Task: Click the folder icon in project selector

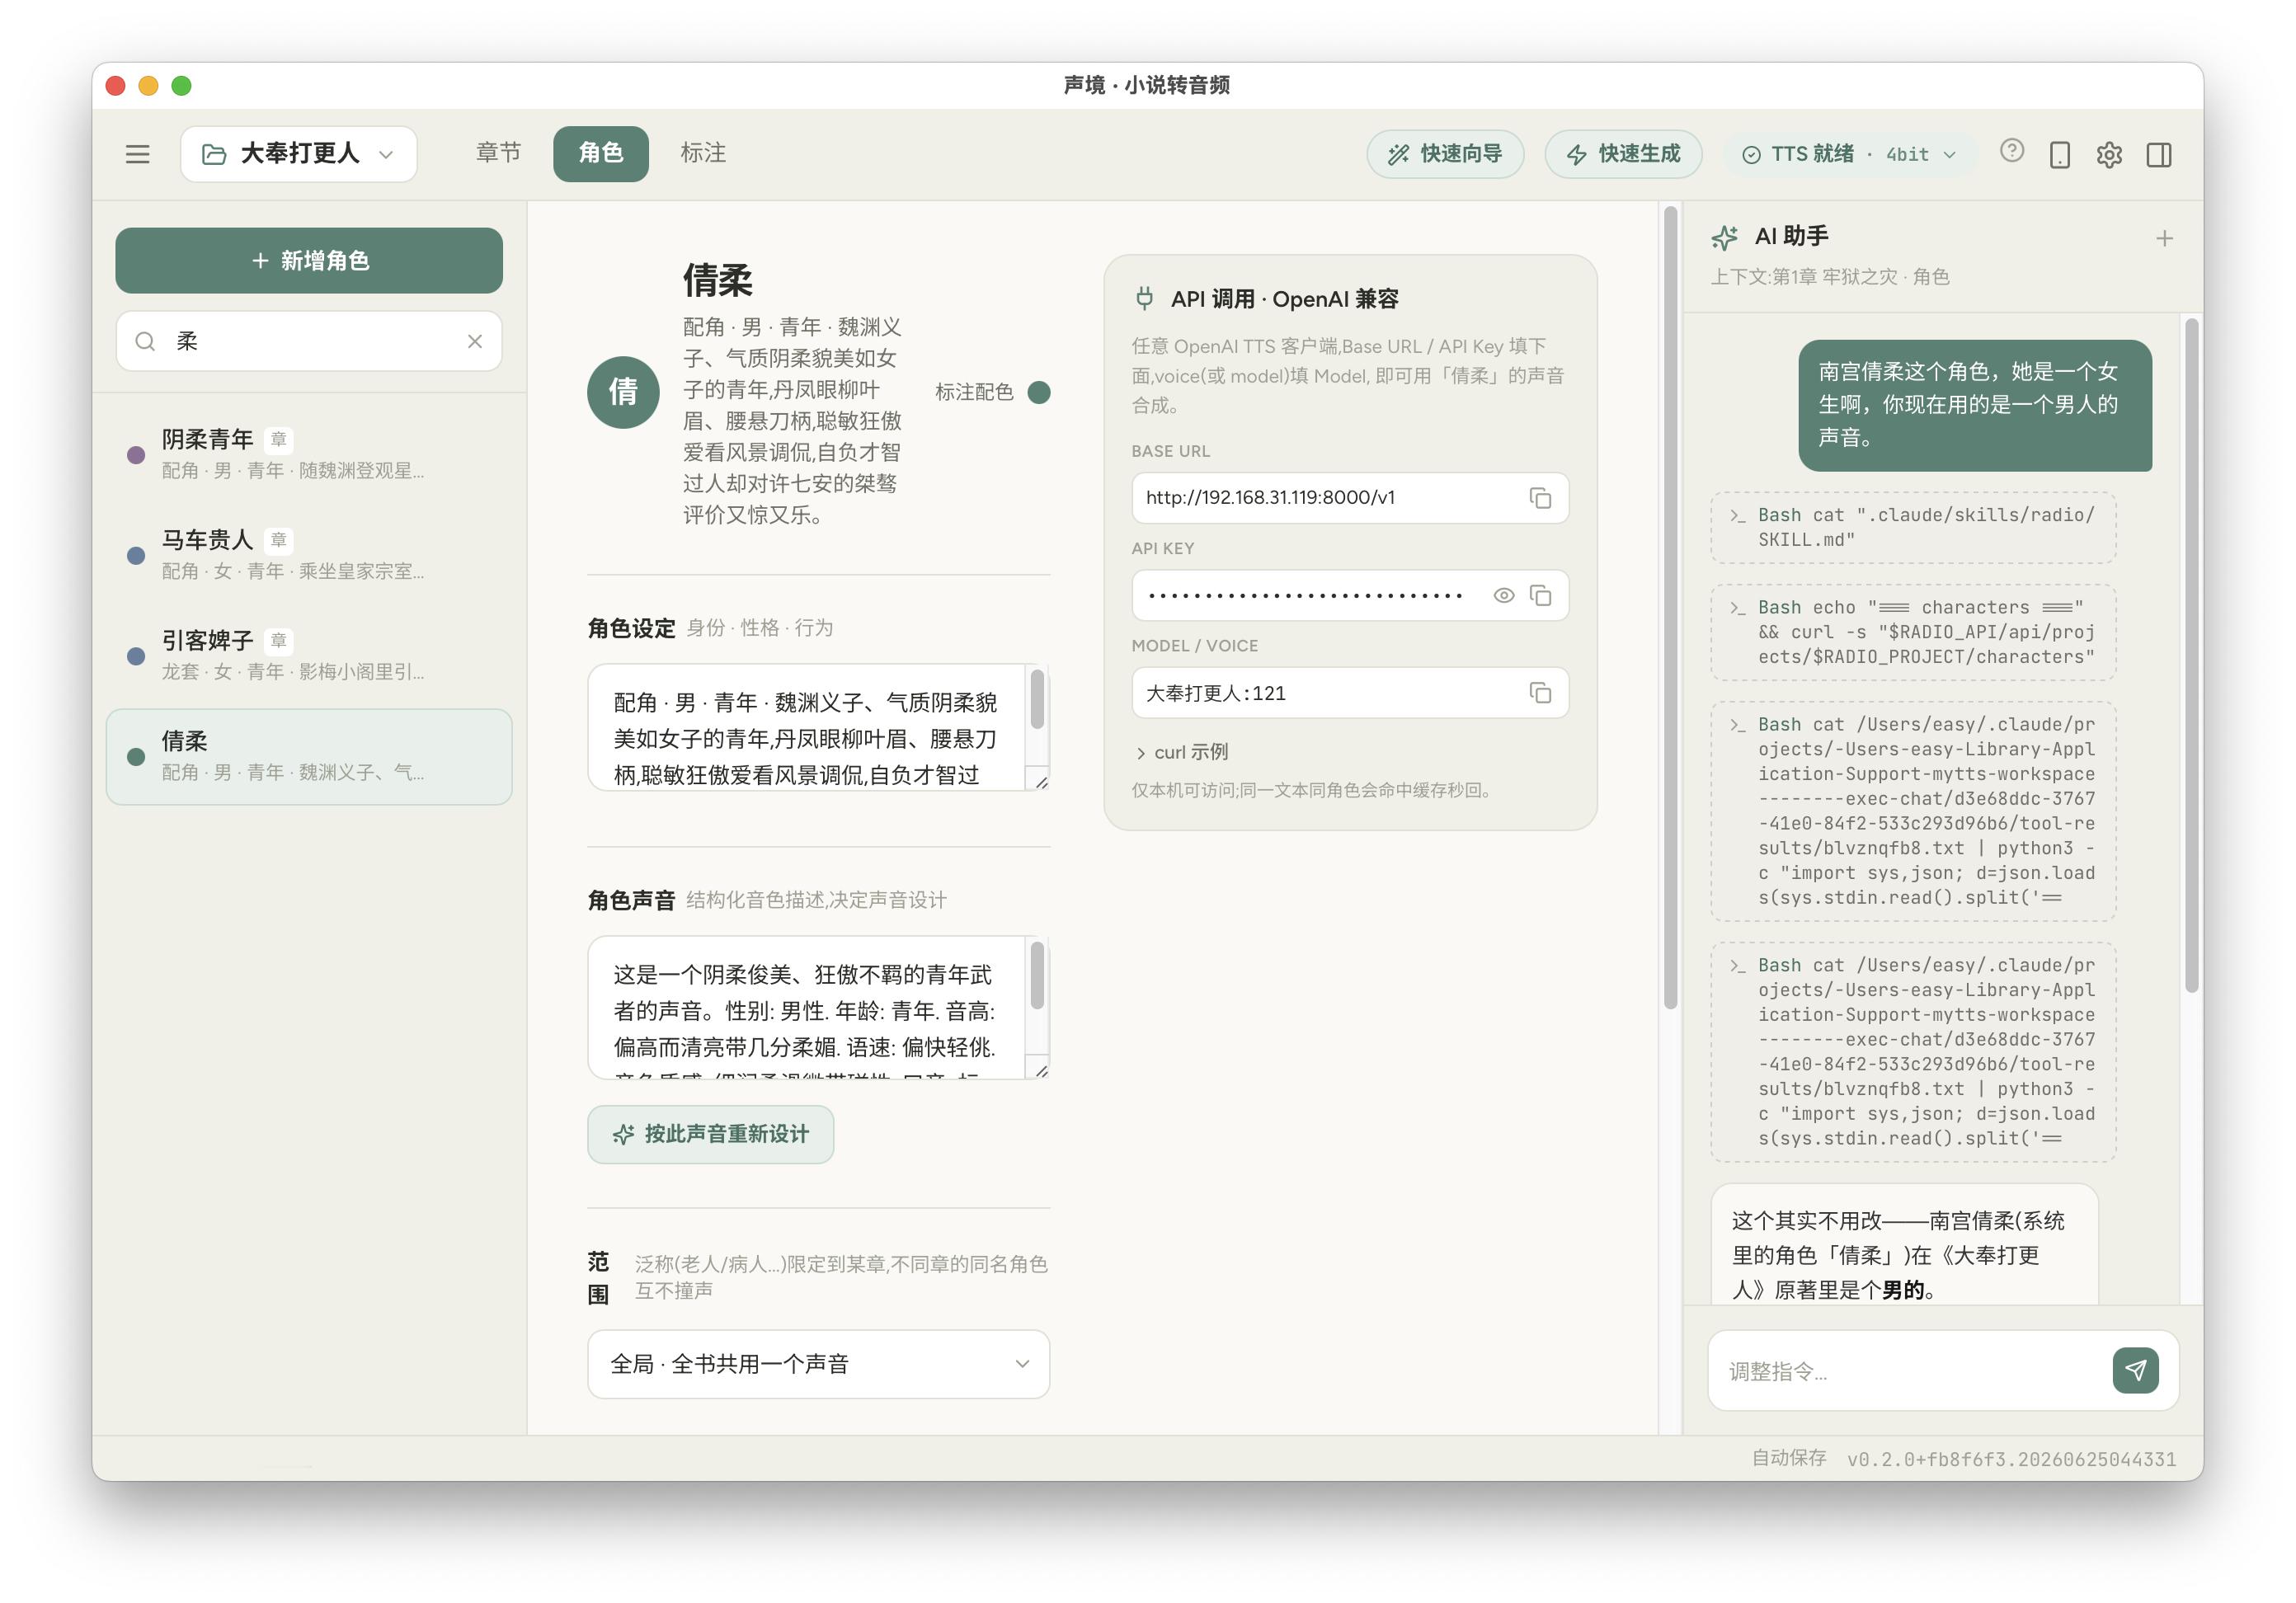Action: (213, 154)
